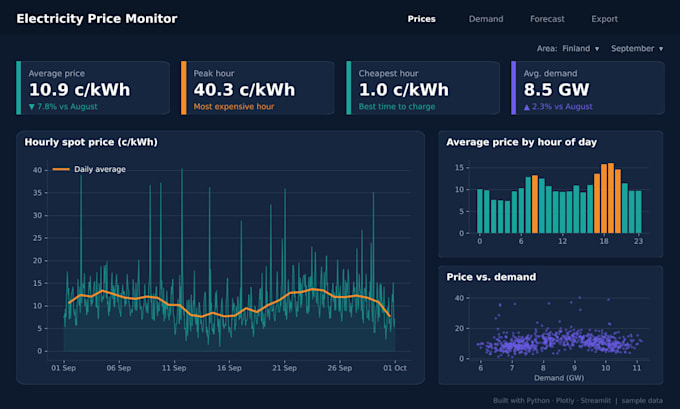The height and width of the screenshot is (409, 680).
Task: Click the Demand (GW) axis title
Action: click(559, 378)
